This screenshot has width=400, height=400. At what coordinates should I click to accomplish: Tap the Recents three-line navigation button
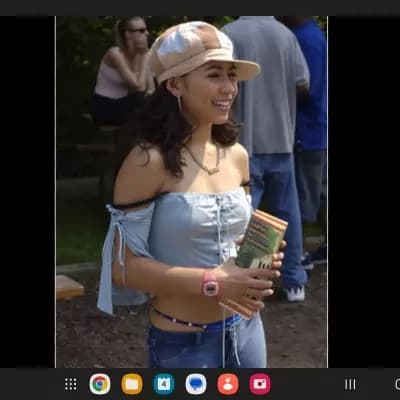(350, 384)
